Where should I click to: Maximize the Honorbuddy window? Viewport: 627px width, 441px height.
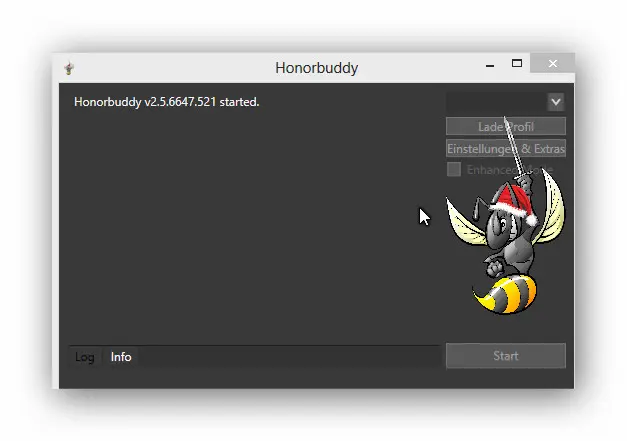tap(517, 65)
